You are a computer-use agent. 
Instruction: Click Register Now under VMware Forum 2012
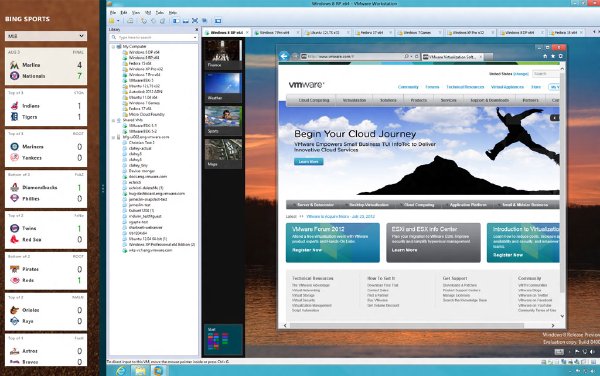[307, 250]
